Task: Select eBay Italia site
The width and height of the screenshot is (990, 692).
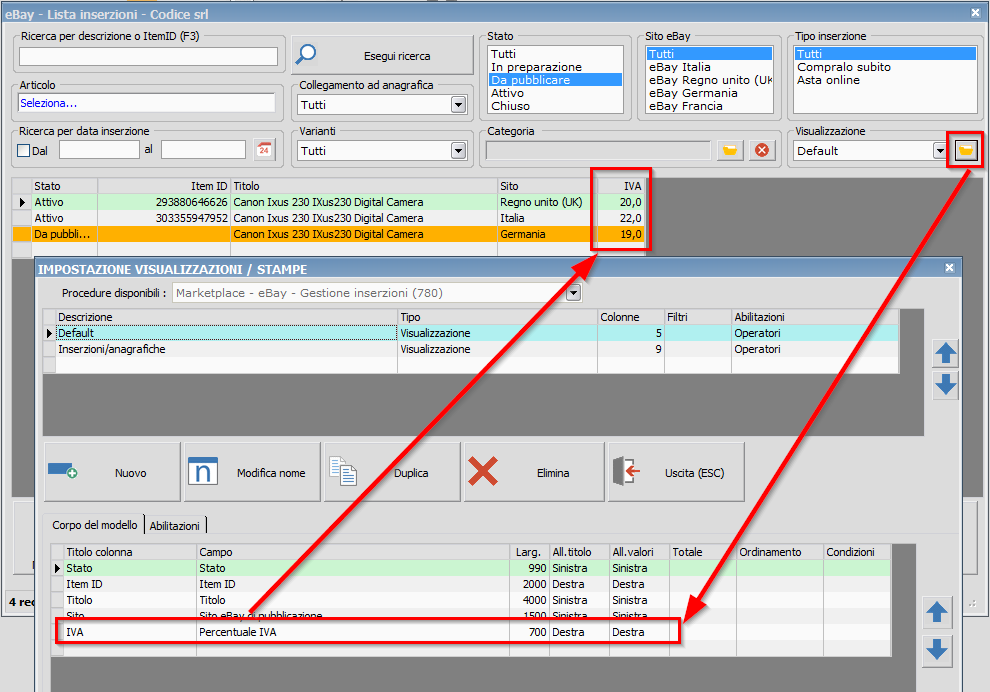Action: (x=709, y=67)
